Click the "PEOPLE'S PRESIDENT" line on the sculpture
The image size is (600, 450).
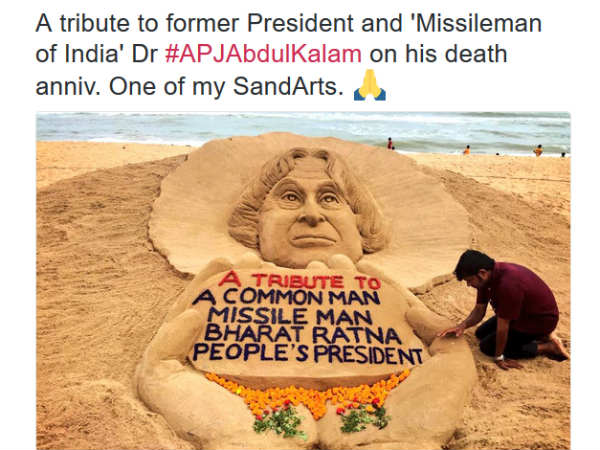[x=308, y=353]
